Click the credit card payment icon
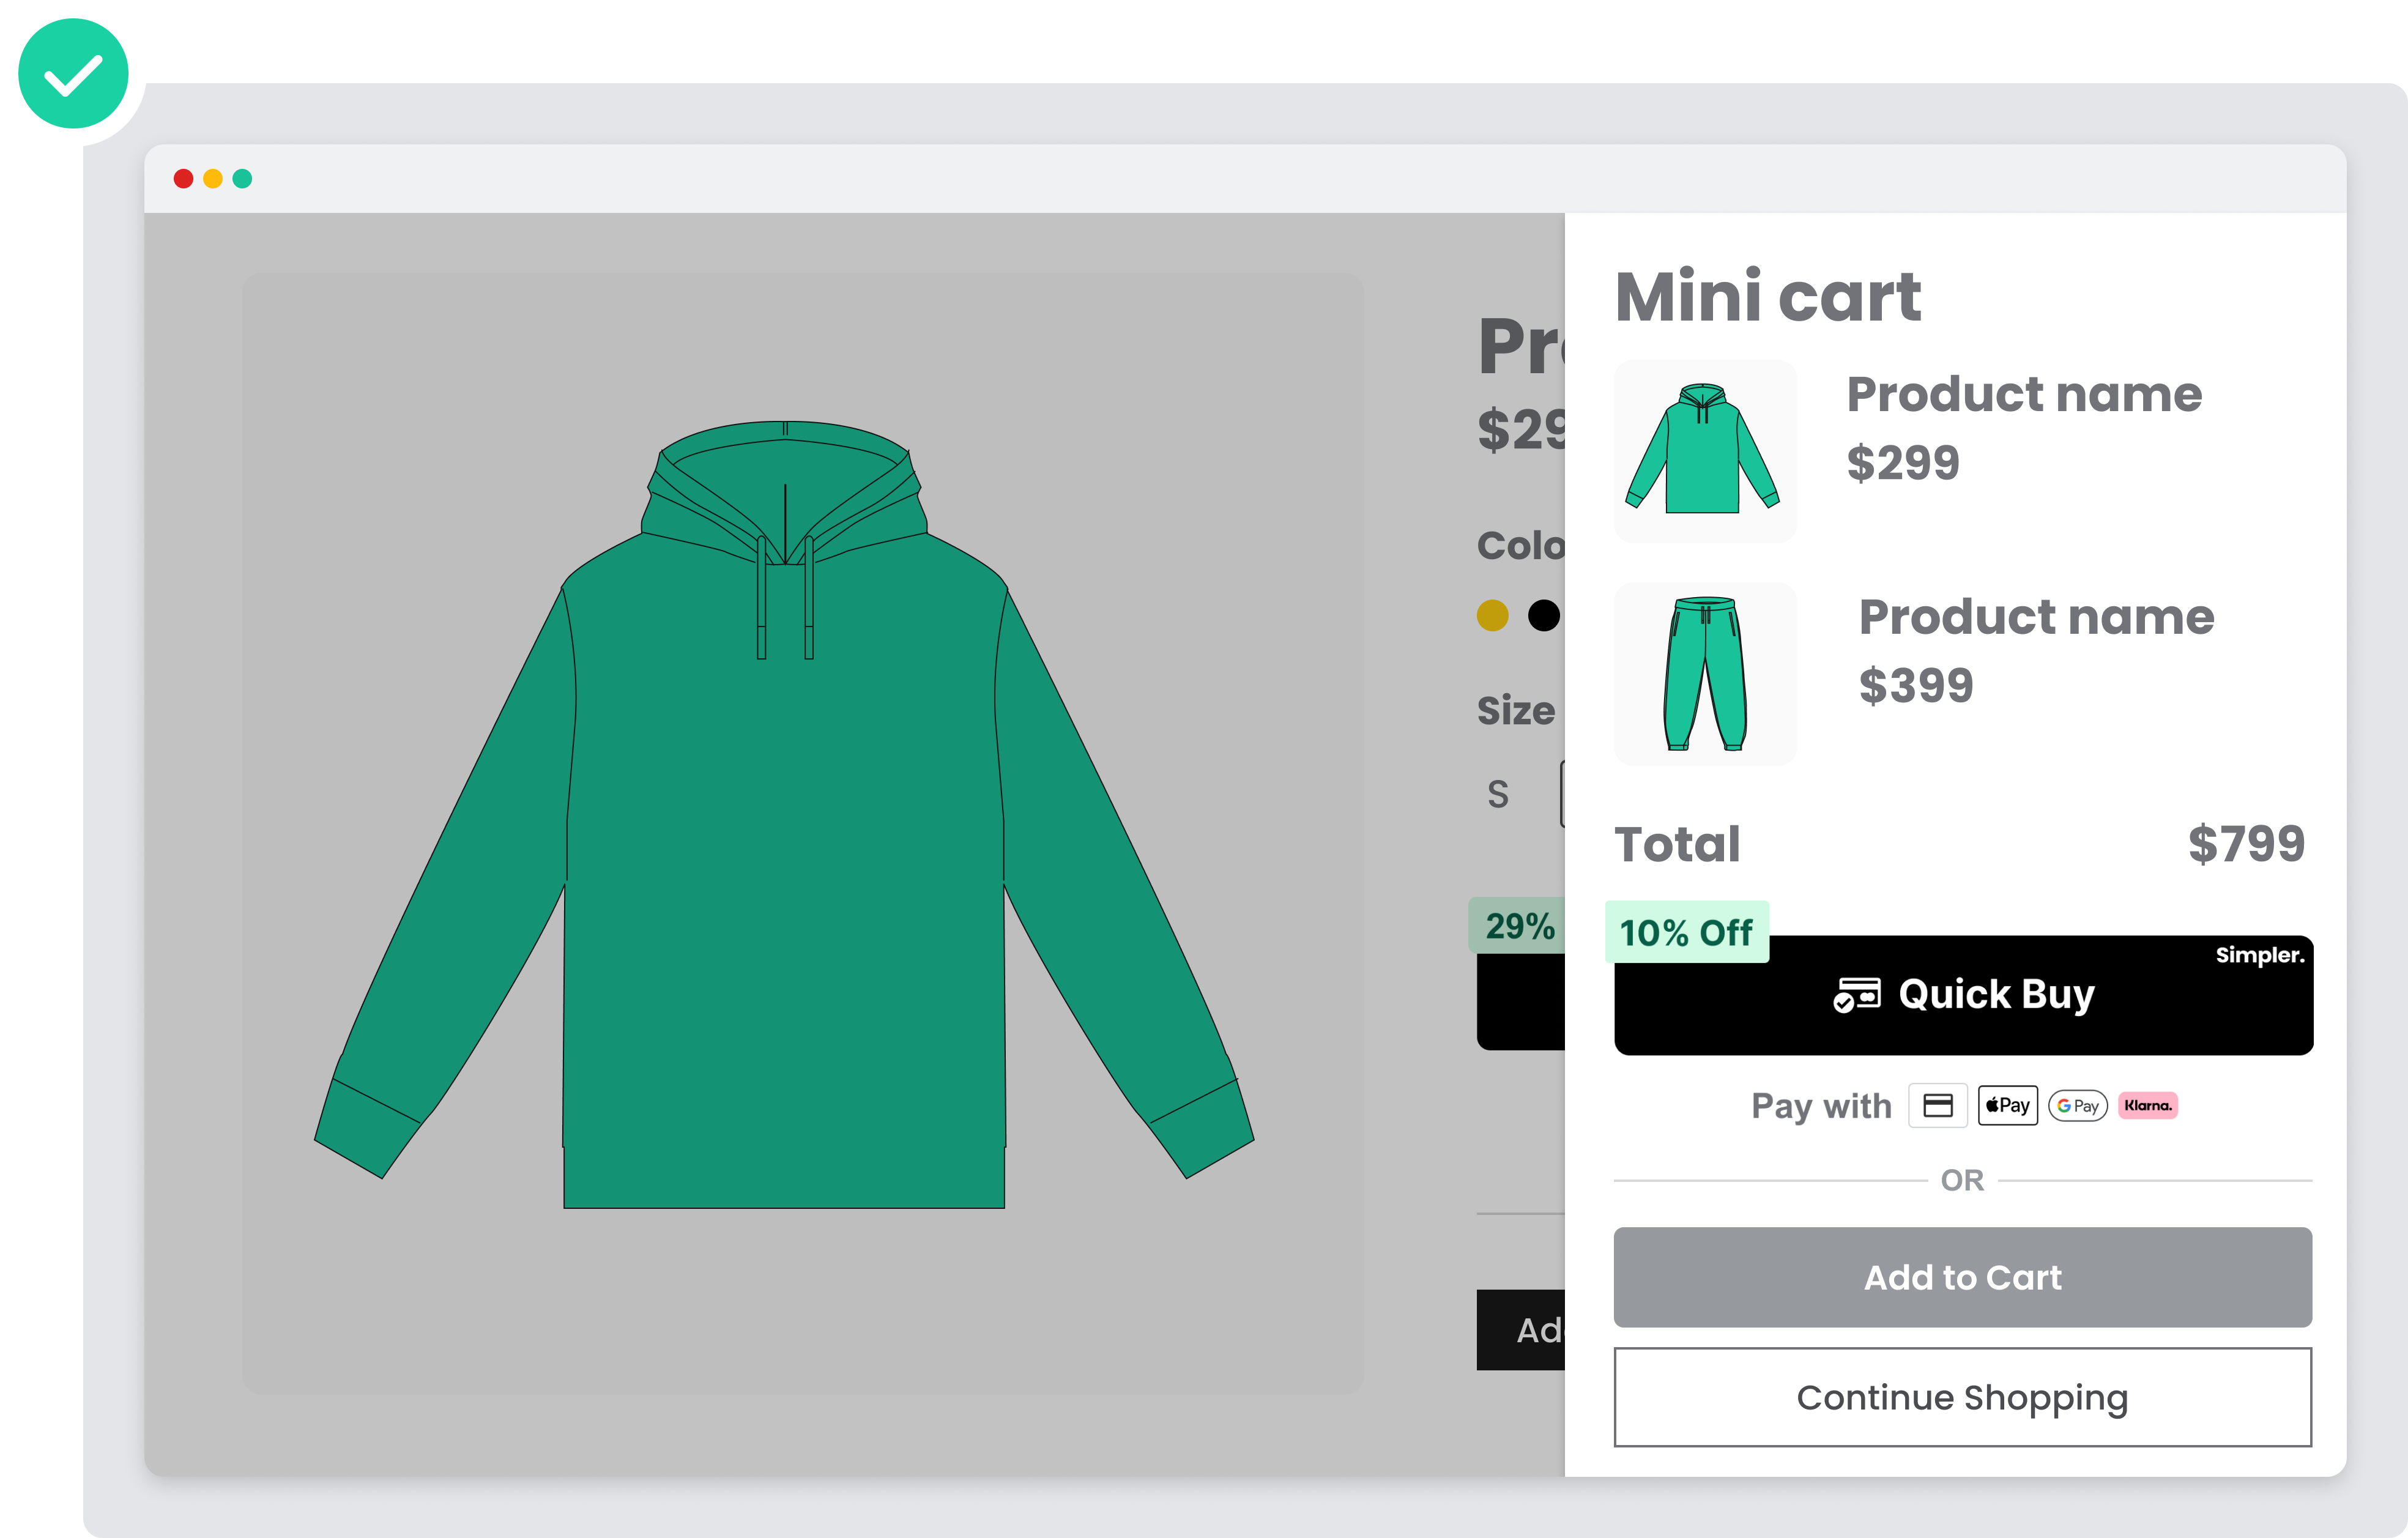This screenshot has height=1538, width=2408. coord(1937,1105)
